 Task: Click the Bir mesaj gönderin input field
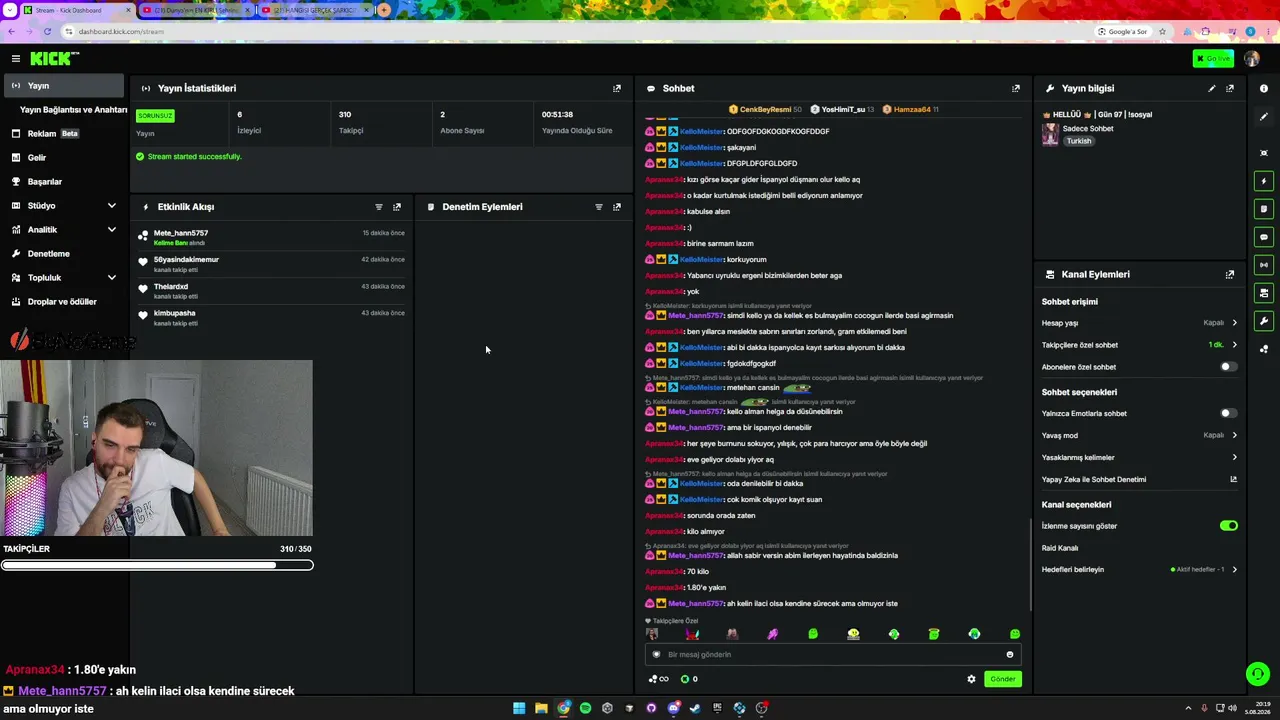pos(832,655)
